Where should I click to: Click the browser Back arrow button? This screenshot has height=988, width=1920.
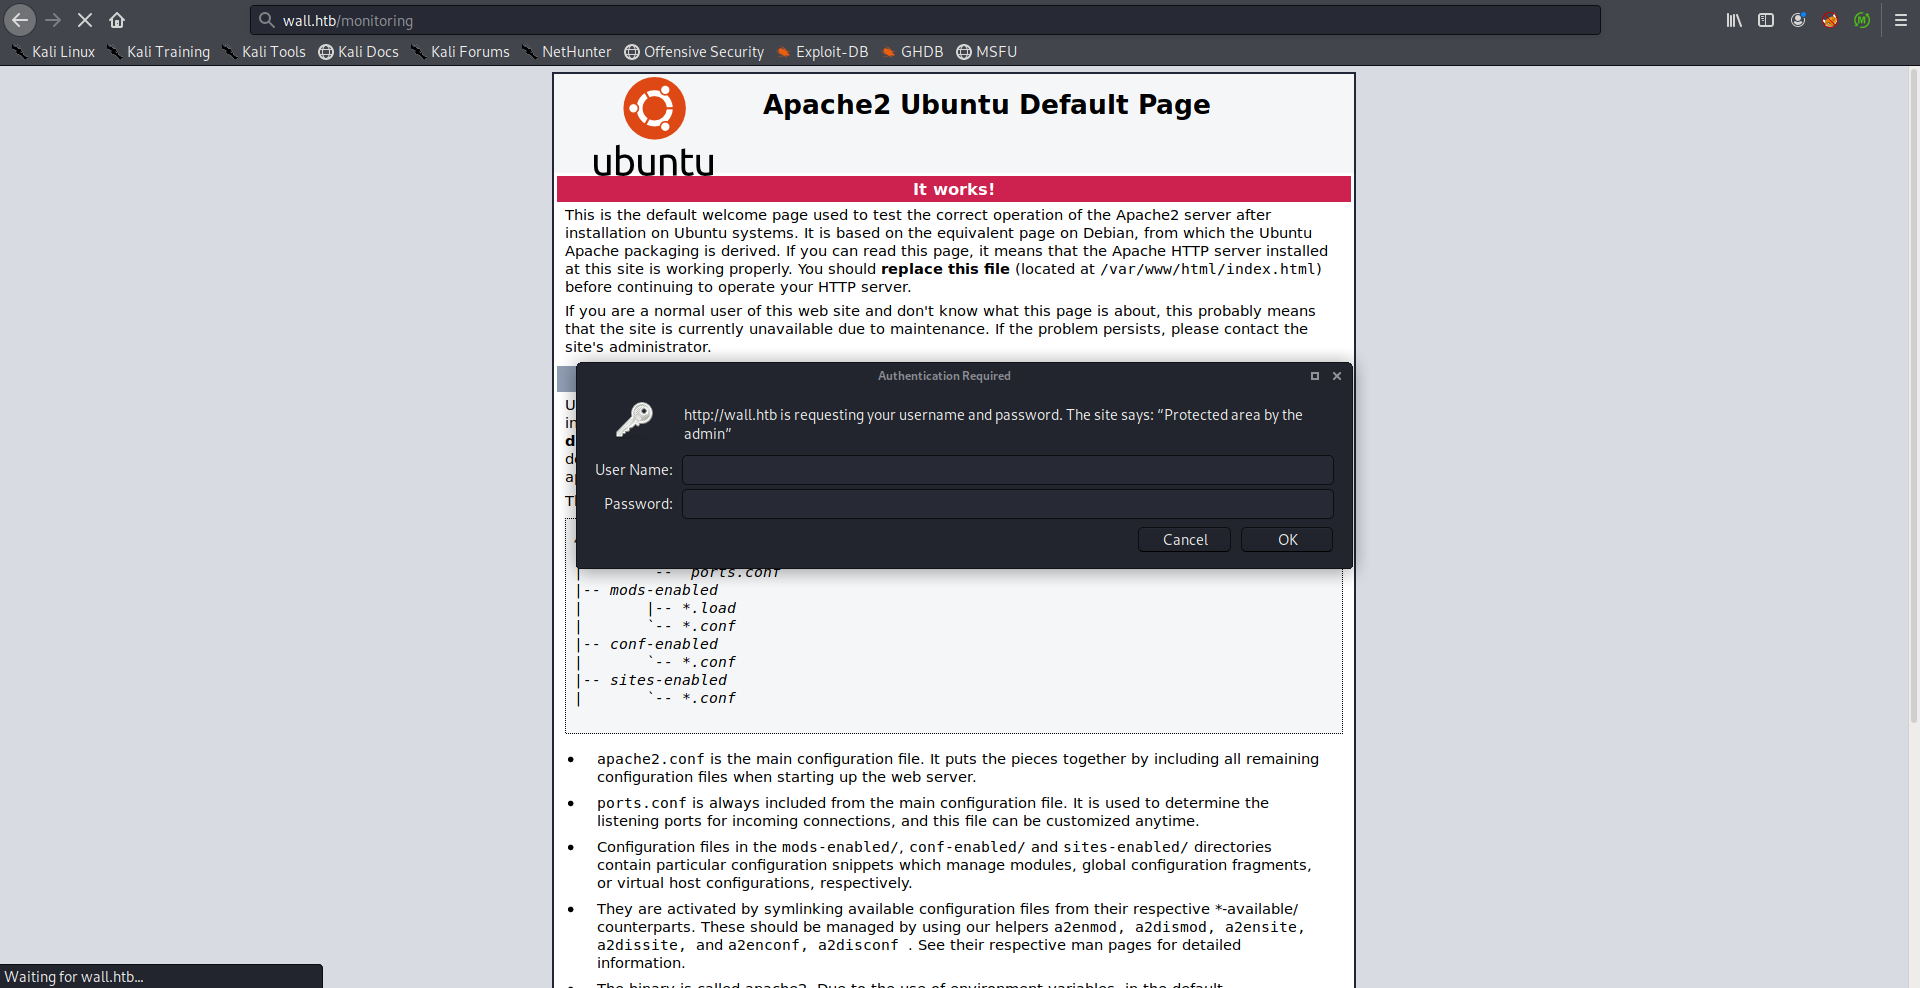click(x=20, y=20)
